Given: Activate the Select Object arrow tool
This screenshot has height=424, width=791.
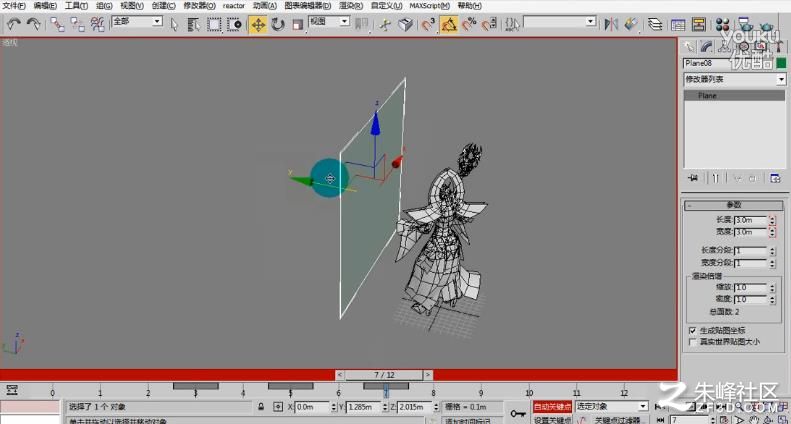Looking at the screenshot, I should click(175, 24).
